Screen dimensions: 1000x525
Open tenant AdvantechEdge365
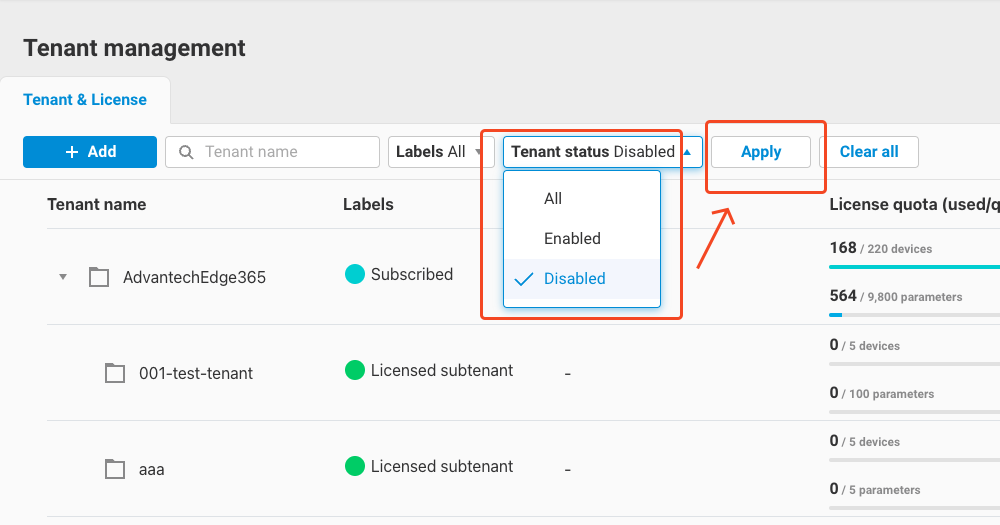tap(195, 277)
